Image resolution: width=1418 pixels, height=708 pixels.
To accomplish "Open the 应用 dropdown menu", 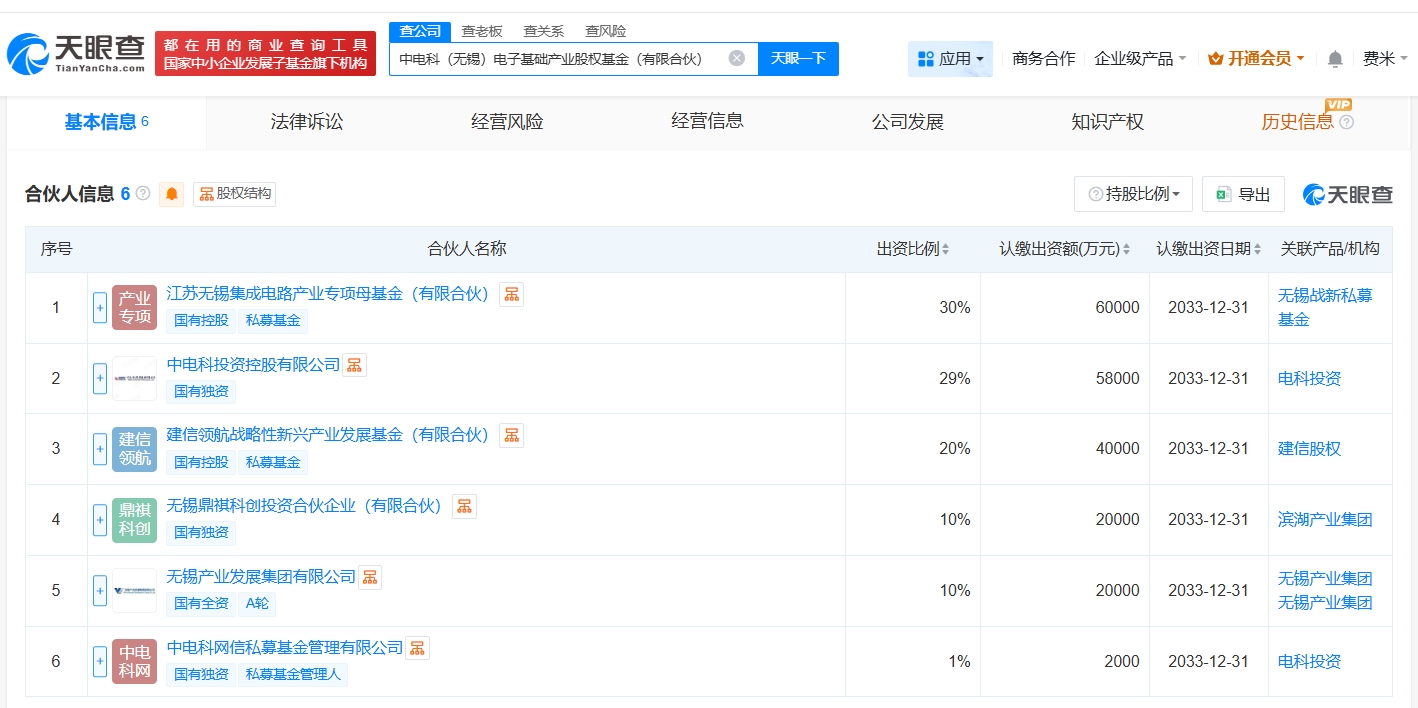I will (x=950, y=59).
